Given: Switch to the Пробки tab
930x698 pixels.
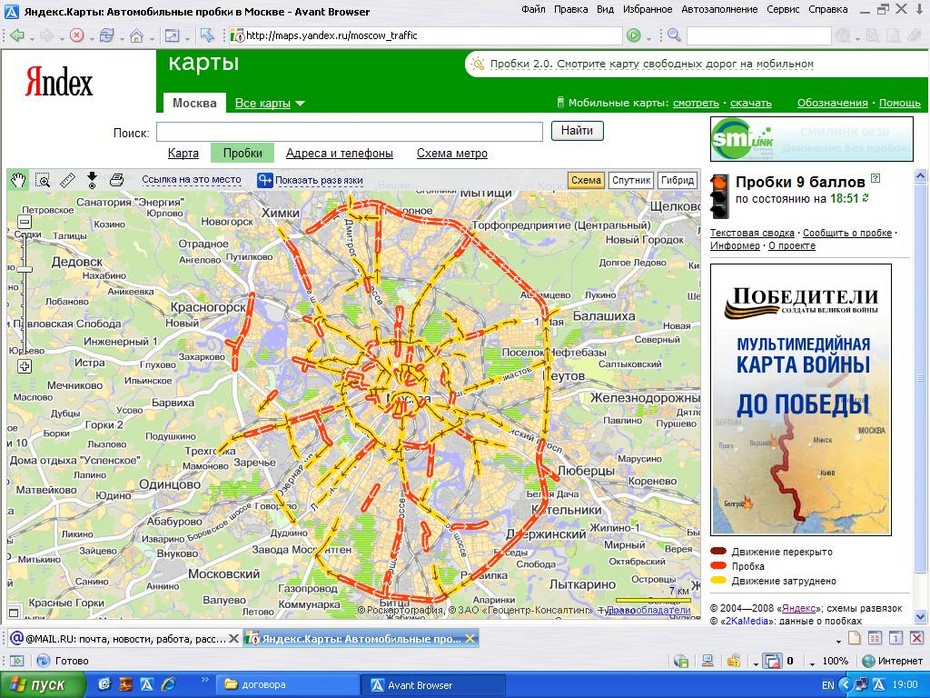Looking at the screenshot, I should (242, 153).
